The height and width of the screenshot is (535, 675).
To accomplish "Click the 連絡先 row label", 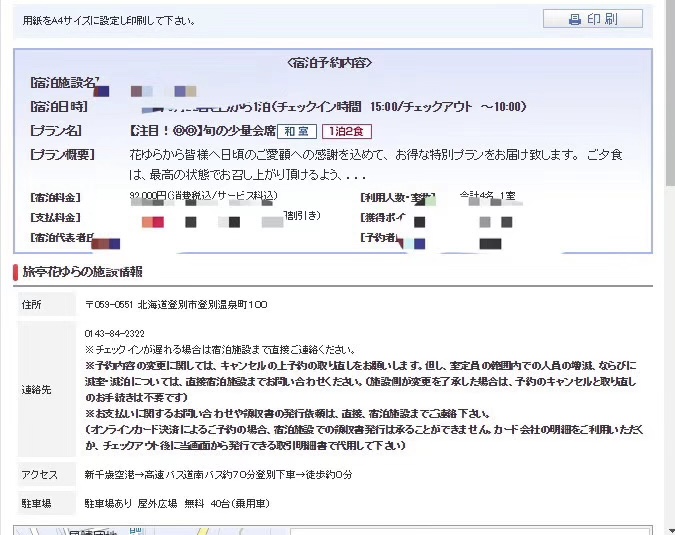I will [x=37, y=390].
